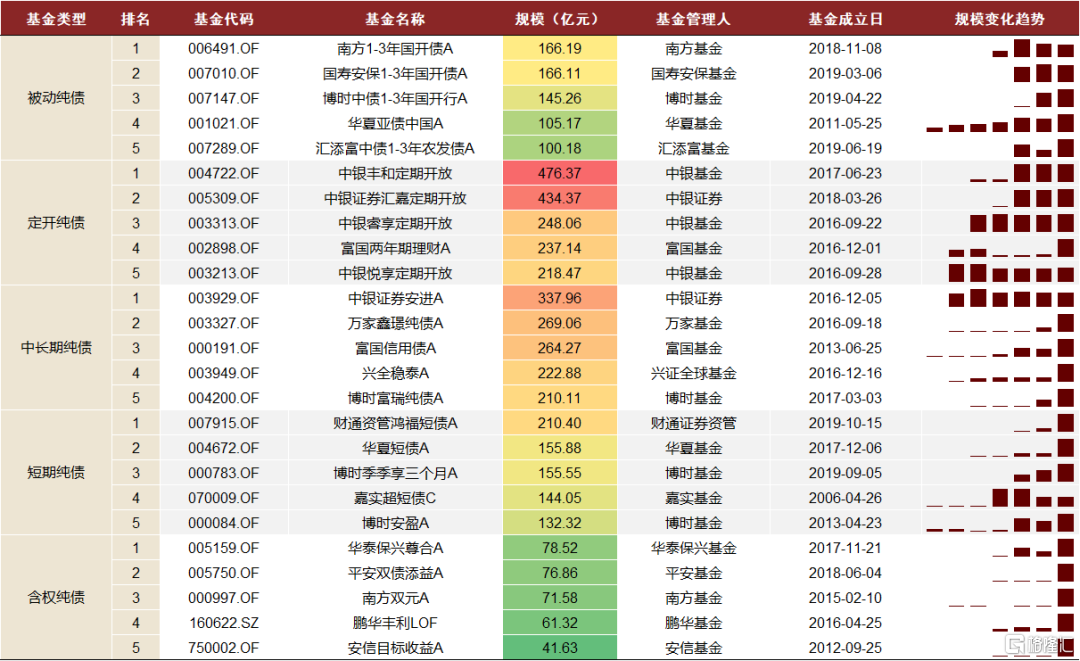Click manager 兴证全球基金

click(x=693, y=373)
